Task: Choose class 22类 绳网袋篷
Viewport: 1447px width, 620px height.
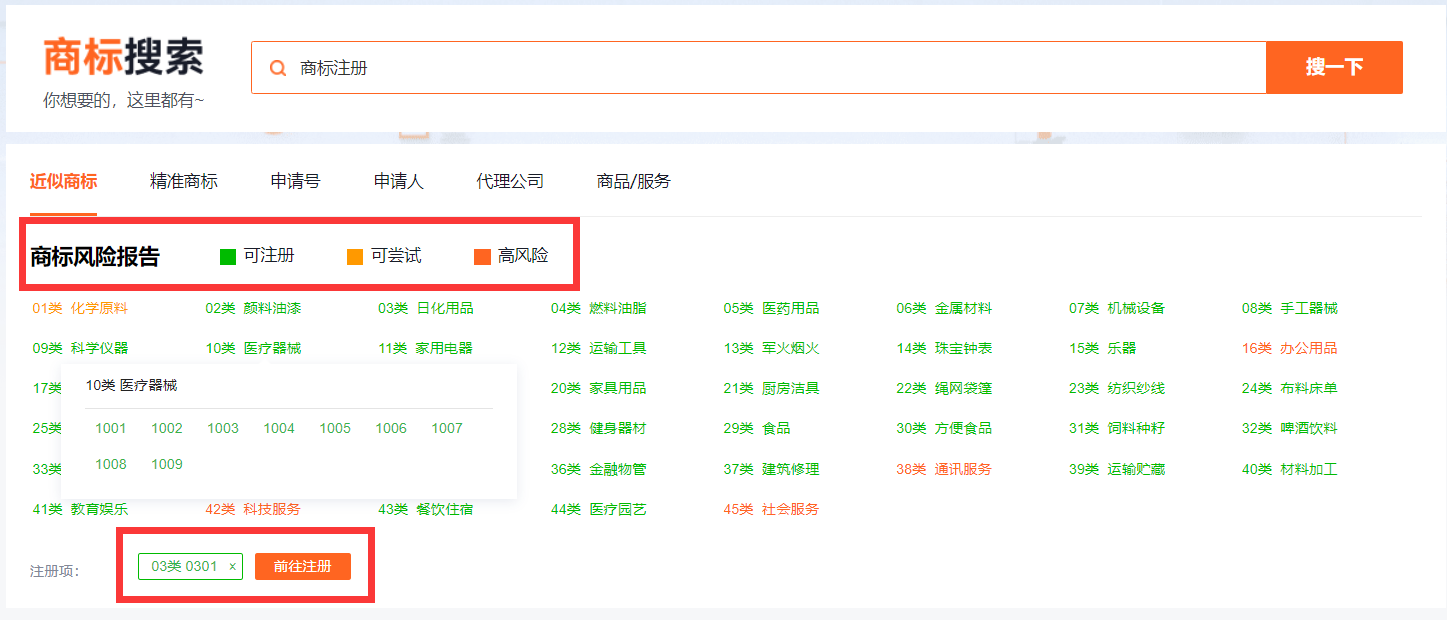Action: click(x=944, y=388)
